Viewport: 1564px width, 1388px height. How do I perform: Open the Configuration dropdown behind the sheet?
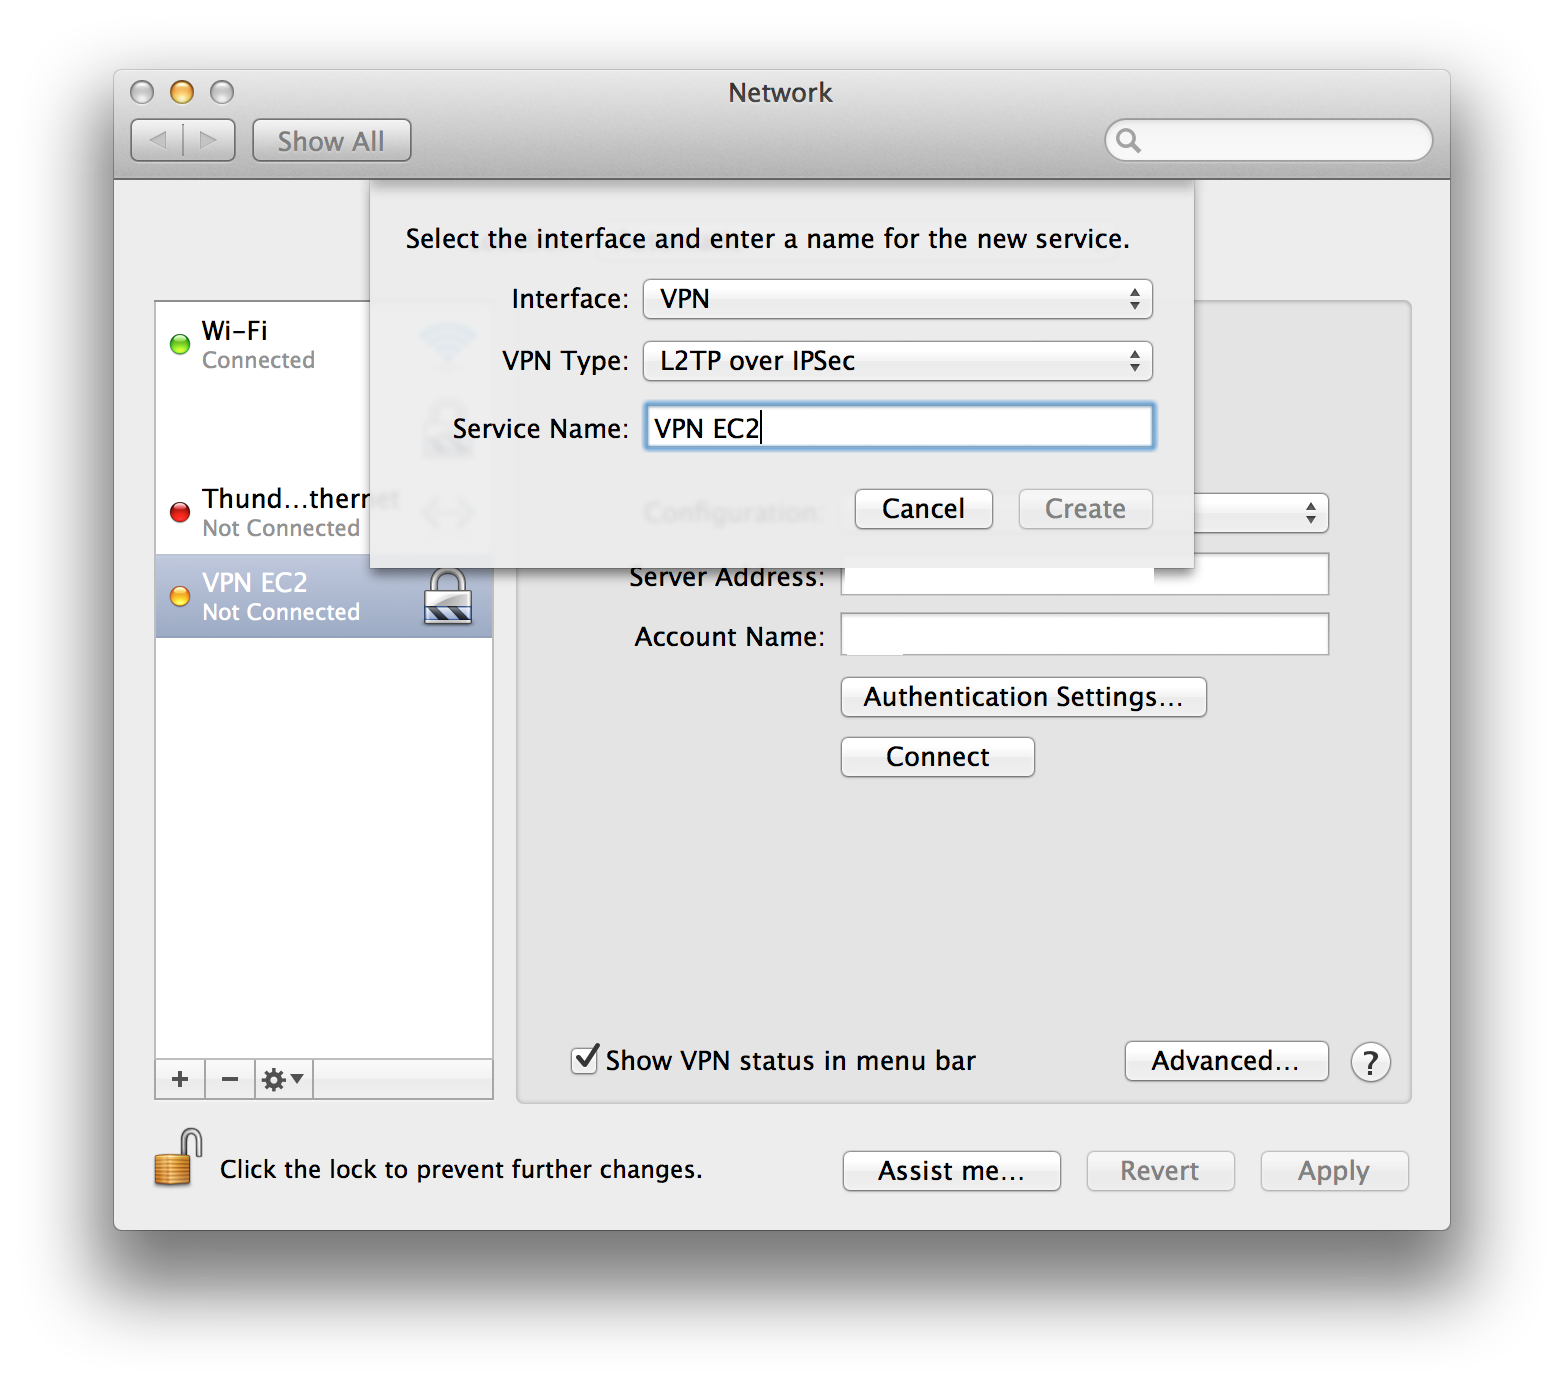(1261, 513)
